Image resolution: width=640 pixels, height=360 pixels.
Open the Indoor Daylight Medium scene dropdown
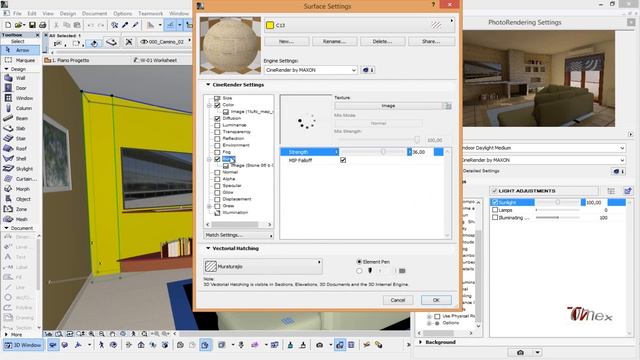pyautogui.click(x=543, y=148)
